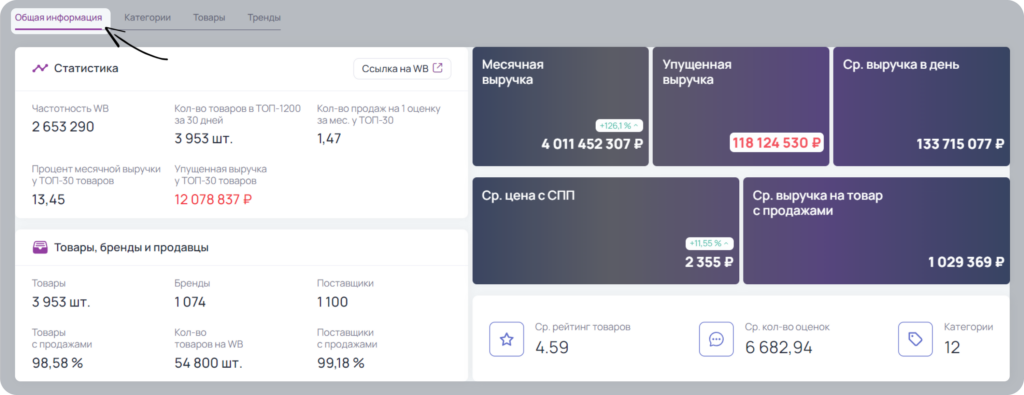Click the Ср. выручка в день value 133 715 077 ₽
This screenshot has width=1024, height=395.
coord(960,144)
